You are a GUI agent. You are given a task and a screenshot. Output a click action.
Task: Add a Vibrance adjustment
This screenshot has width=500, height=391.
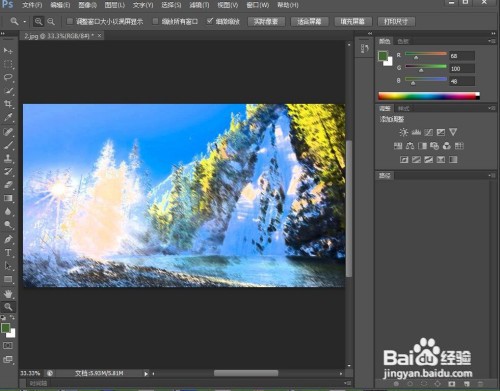coord(453,132)
